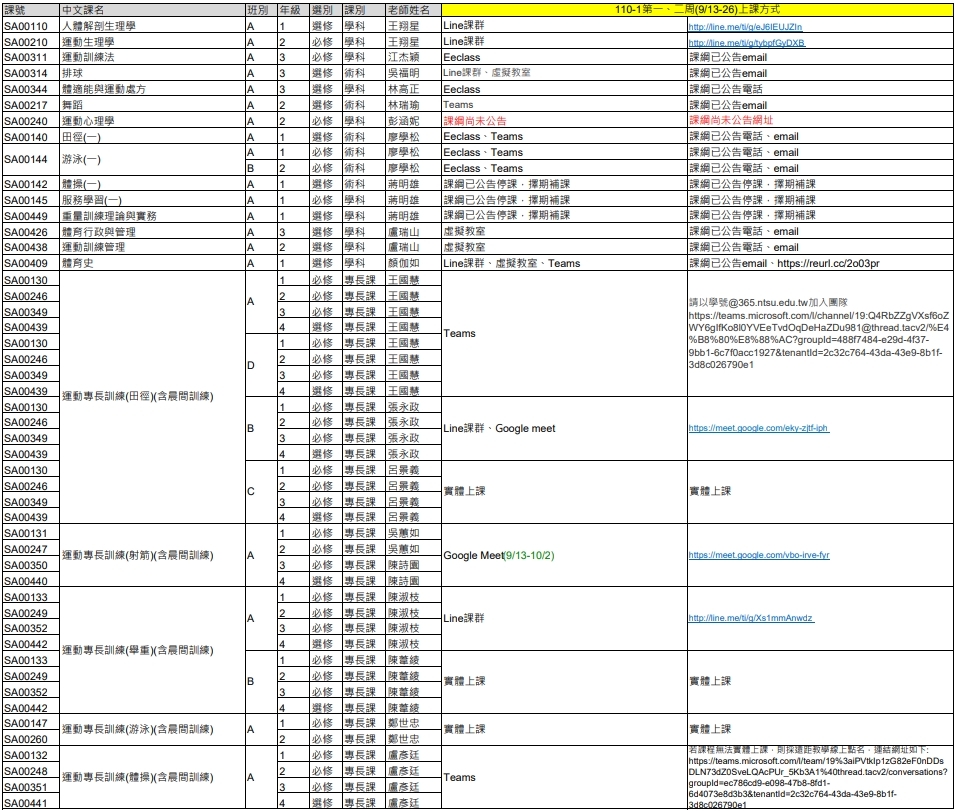Screen dimensions: 954x811
Task: Click course code SA00110
Action: pos(26,26)
